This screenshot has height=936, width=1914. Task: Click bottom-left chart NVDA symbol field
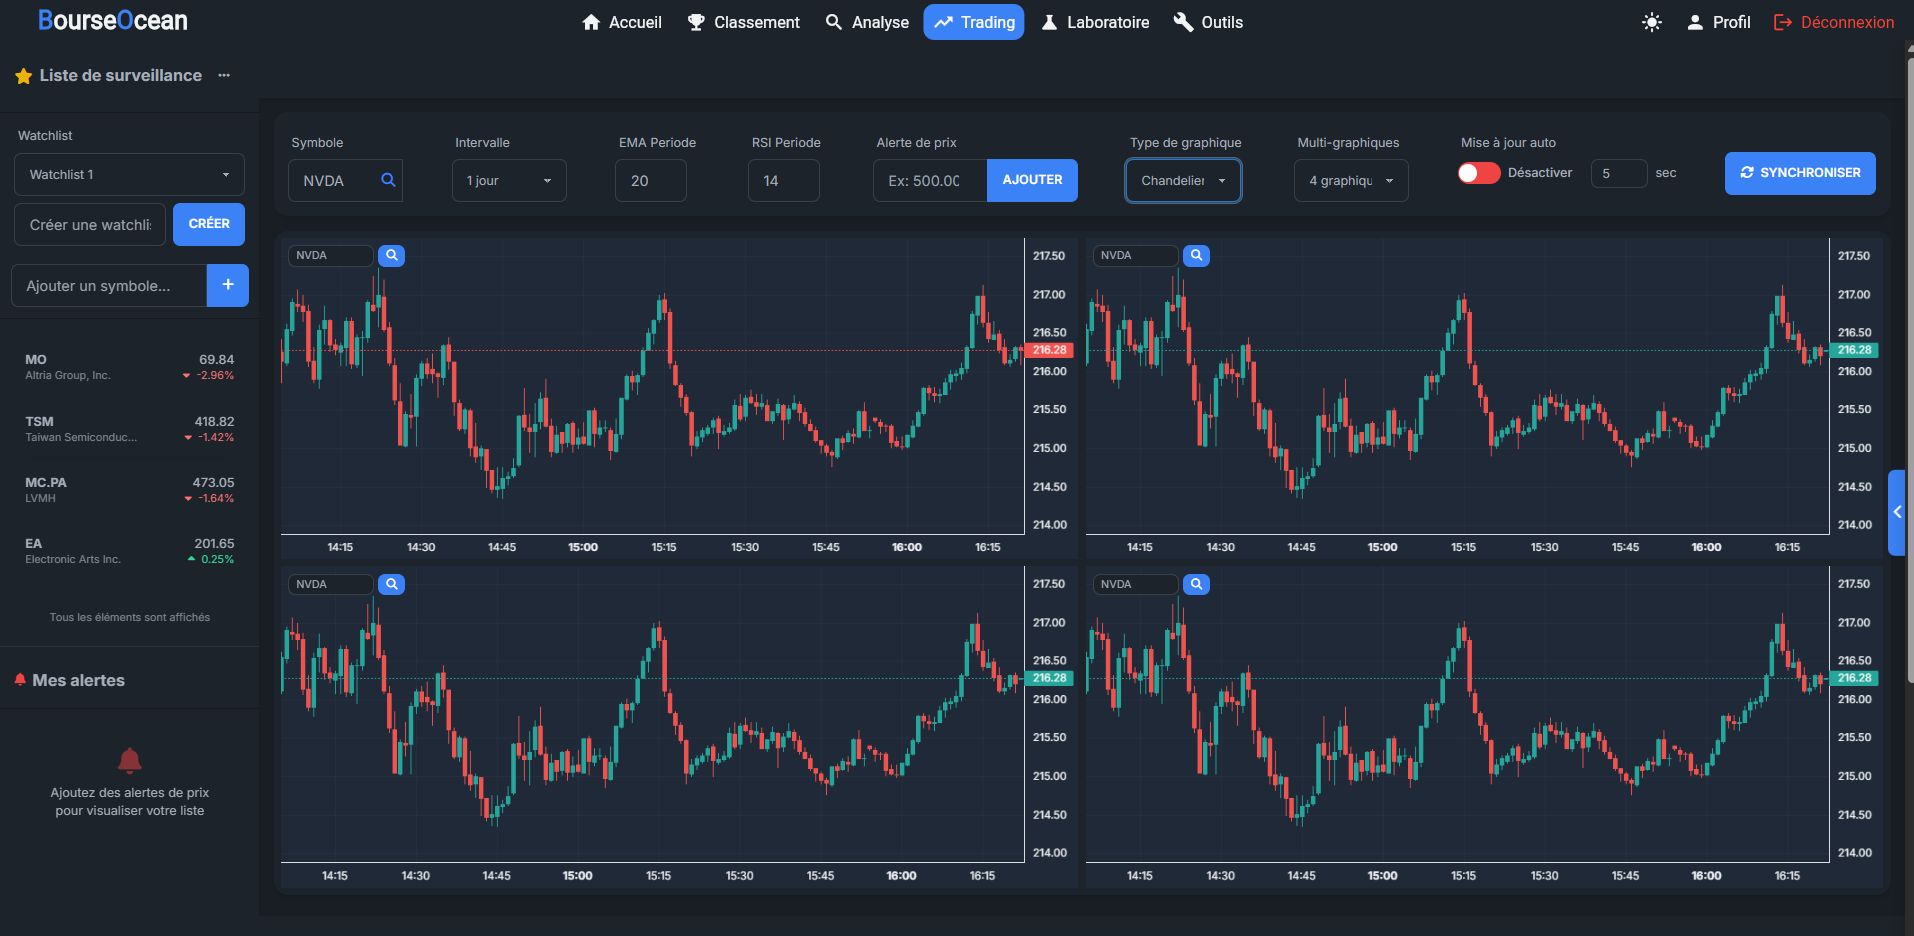click(331, 584)
